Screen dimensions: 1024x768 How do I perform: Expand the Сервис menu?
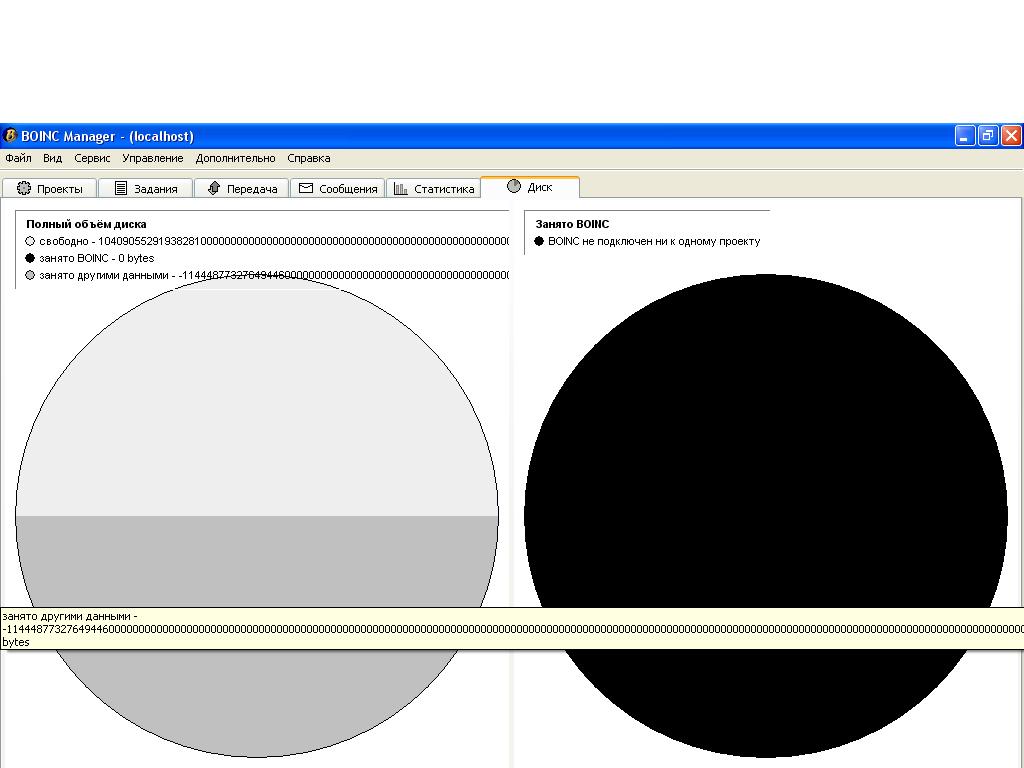coord(92,158)
